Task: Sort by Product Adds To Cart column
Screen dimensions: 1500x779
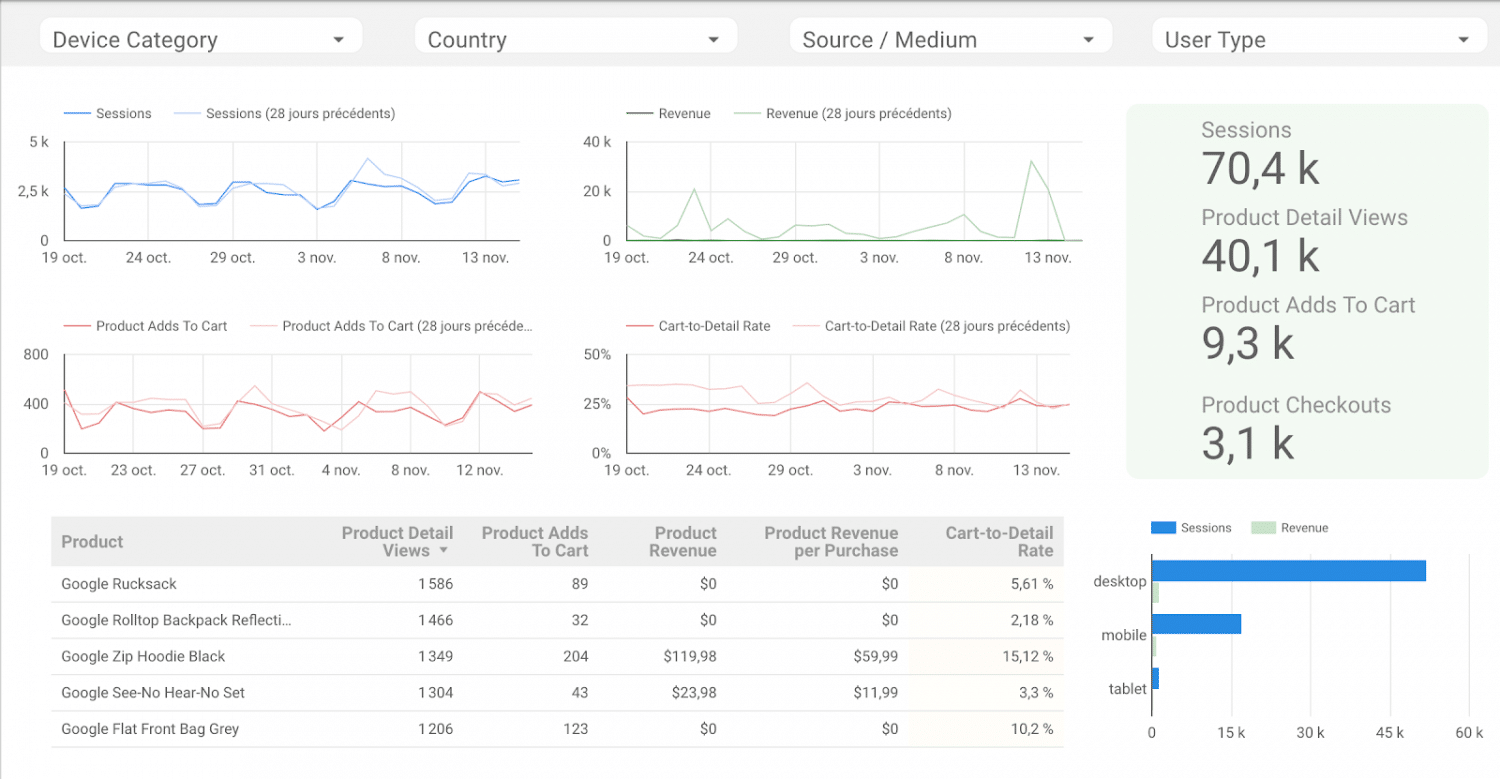Action: pyautogui.click(x=535, y=542)
